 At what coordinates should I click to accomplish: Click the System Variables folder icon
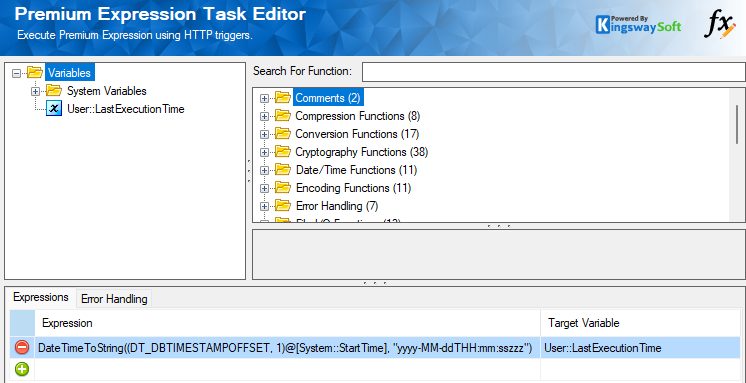pyautogui.click(x=54, y=90)
